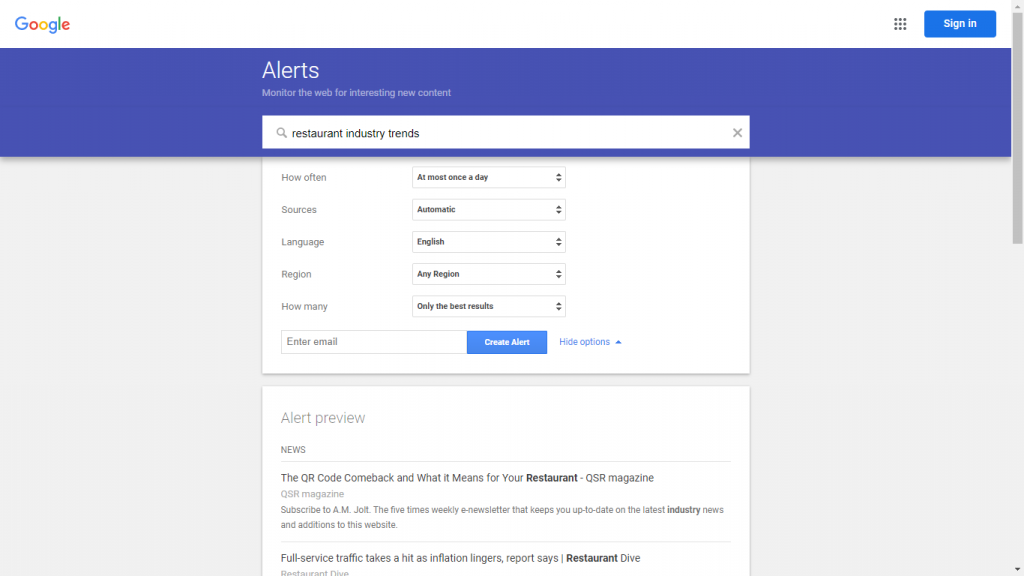The width and height of the screenshot is (1024, 576).
Task: Click the QSR magazine source label
Action: (312, 494)
